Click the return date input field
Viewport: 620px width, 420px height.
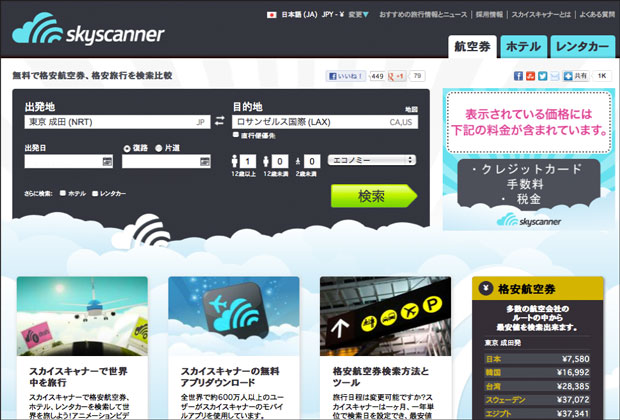point(166,161)
